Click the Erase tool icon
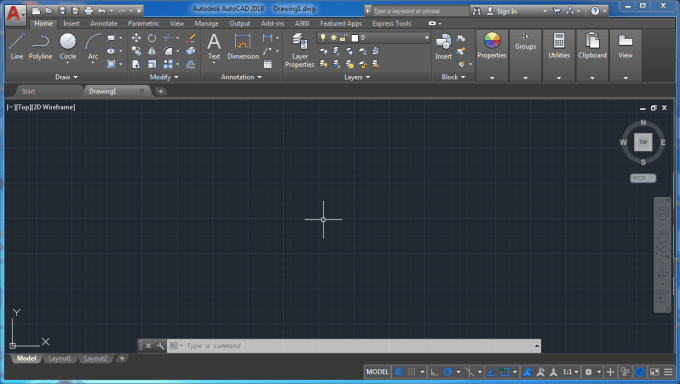 point(190,38)
